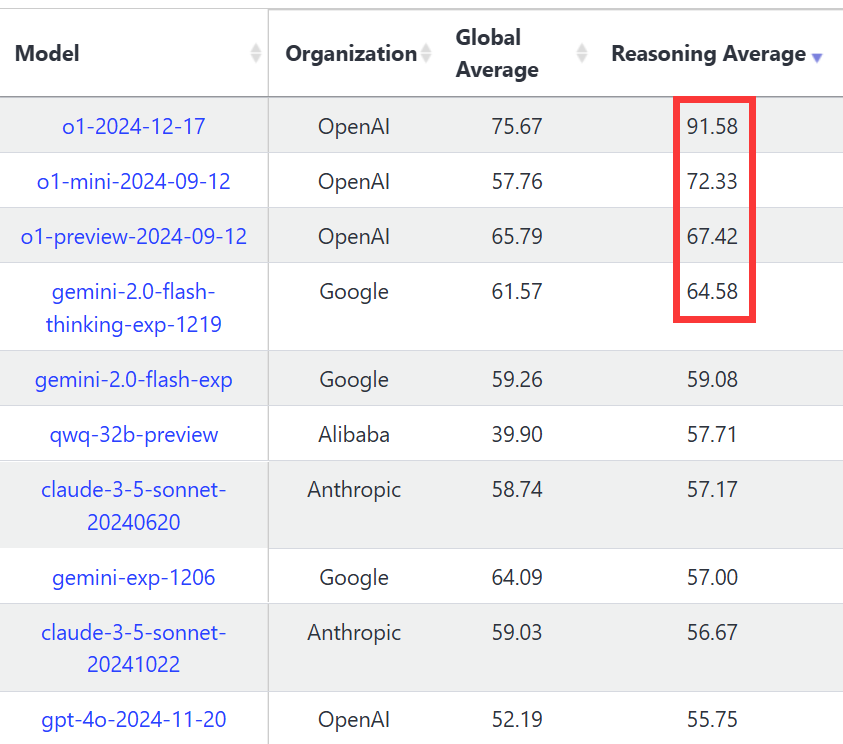
Task: Sort by Global Average column arrows
Action: (x=582, y=53)
